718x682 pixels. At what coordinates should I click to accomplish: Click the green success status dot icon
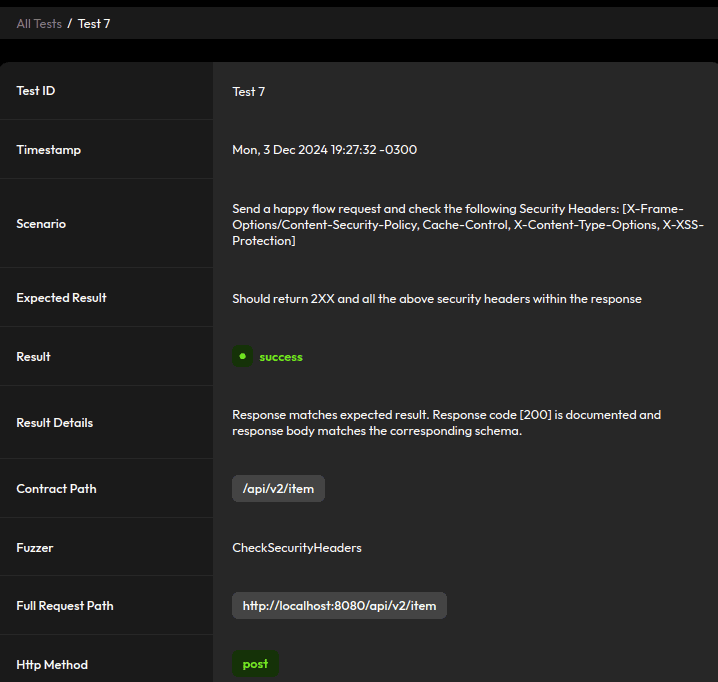click(242, 356)
